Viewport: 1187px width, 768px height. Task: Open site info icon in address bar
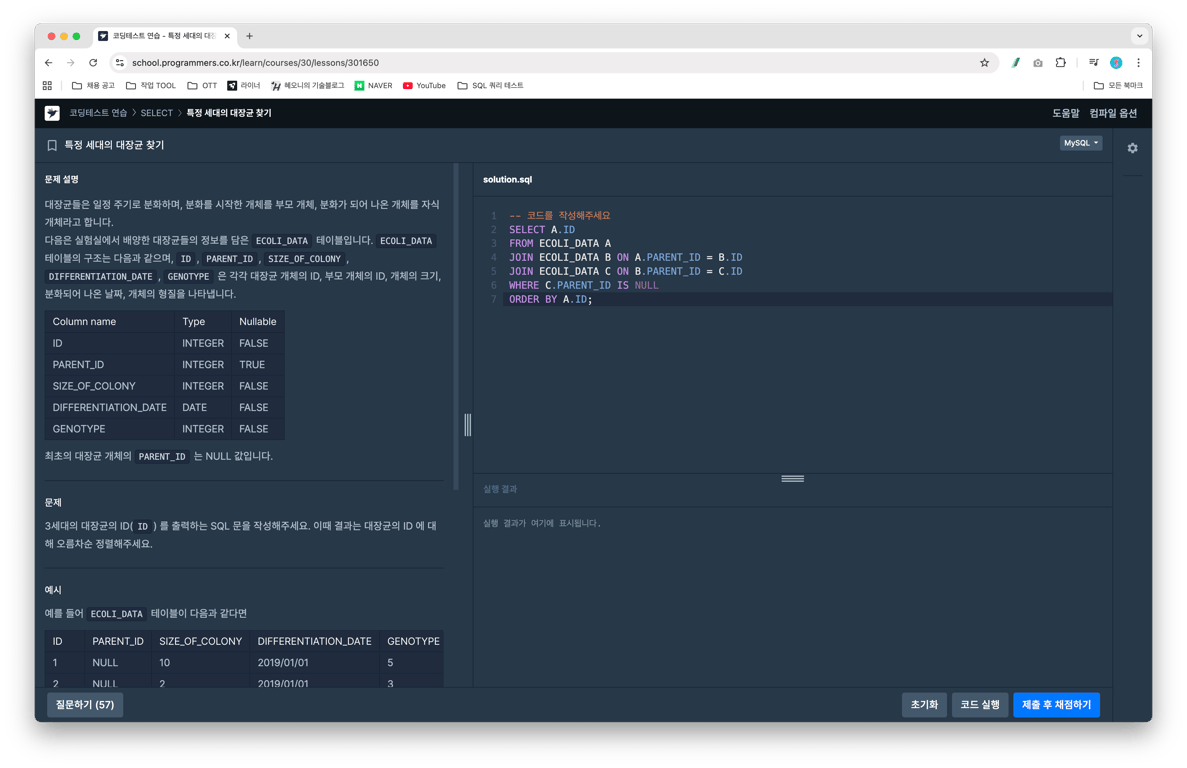click(x=120, y=63)
